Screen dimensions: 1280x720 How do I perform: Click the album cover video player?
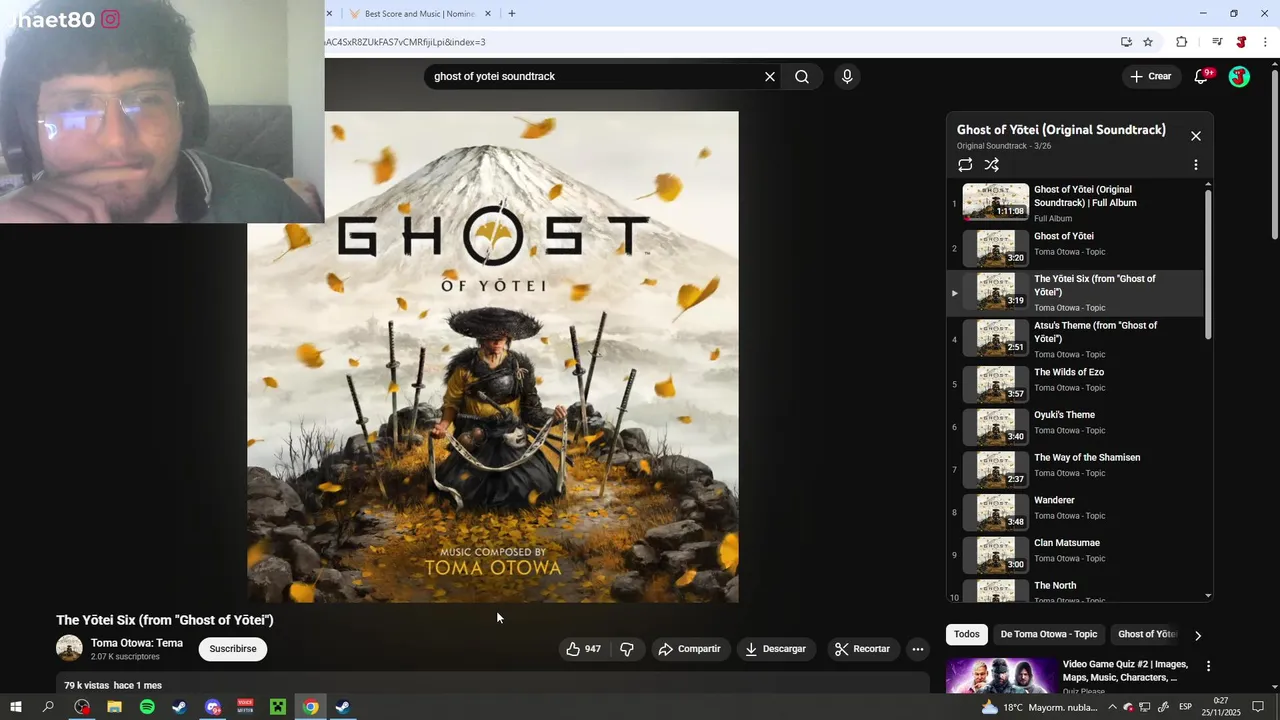point(493,357)
